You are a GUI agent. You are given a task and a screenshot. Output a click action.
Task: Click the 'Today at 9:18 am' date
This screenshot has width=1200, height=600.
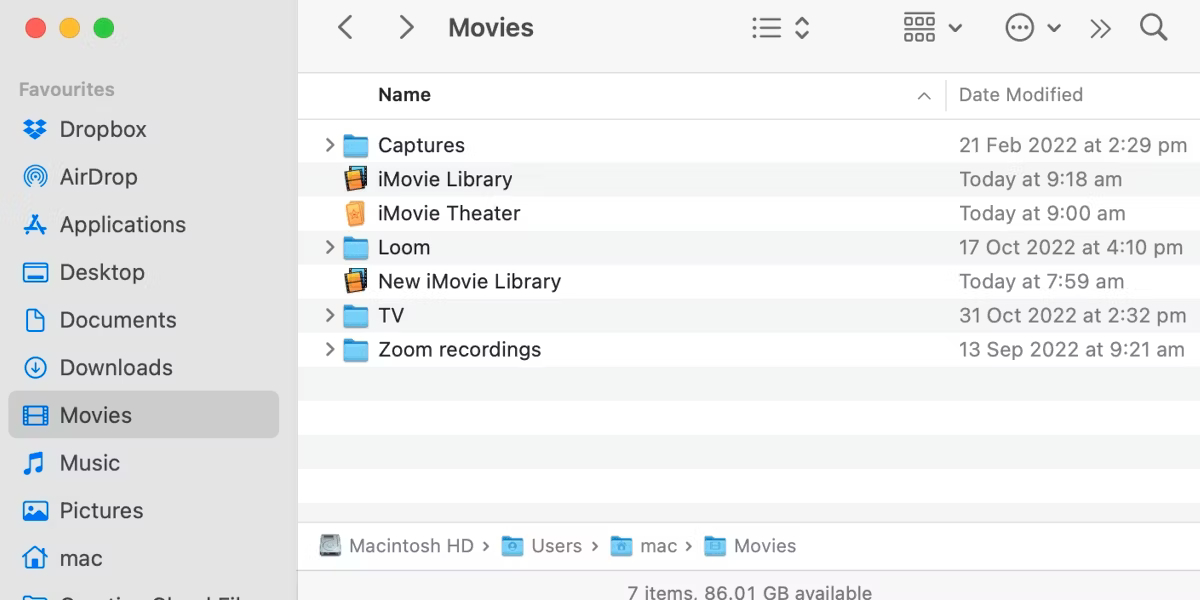1040,179
